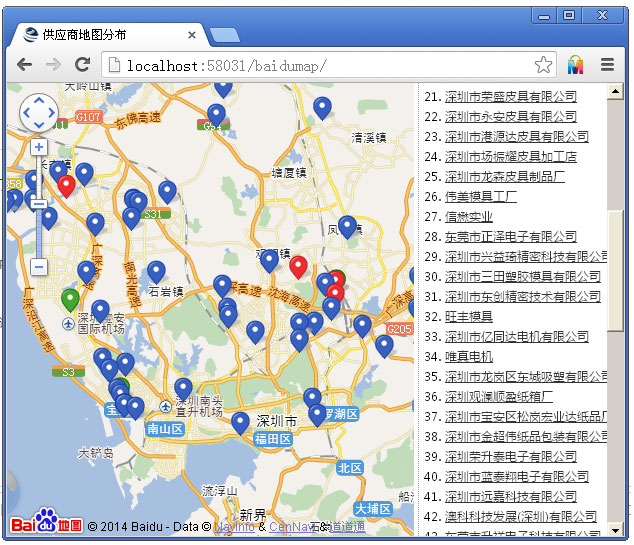The image size is (634, 545).
Task: Open supplier 26 伟美模具工厂
Action: pos(481,196)
